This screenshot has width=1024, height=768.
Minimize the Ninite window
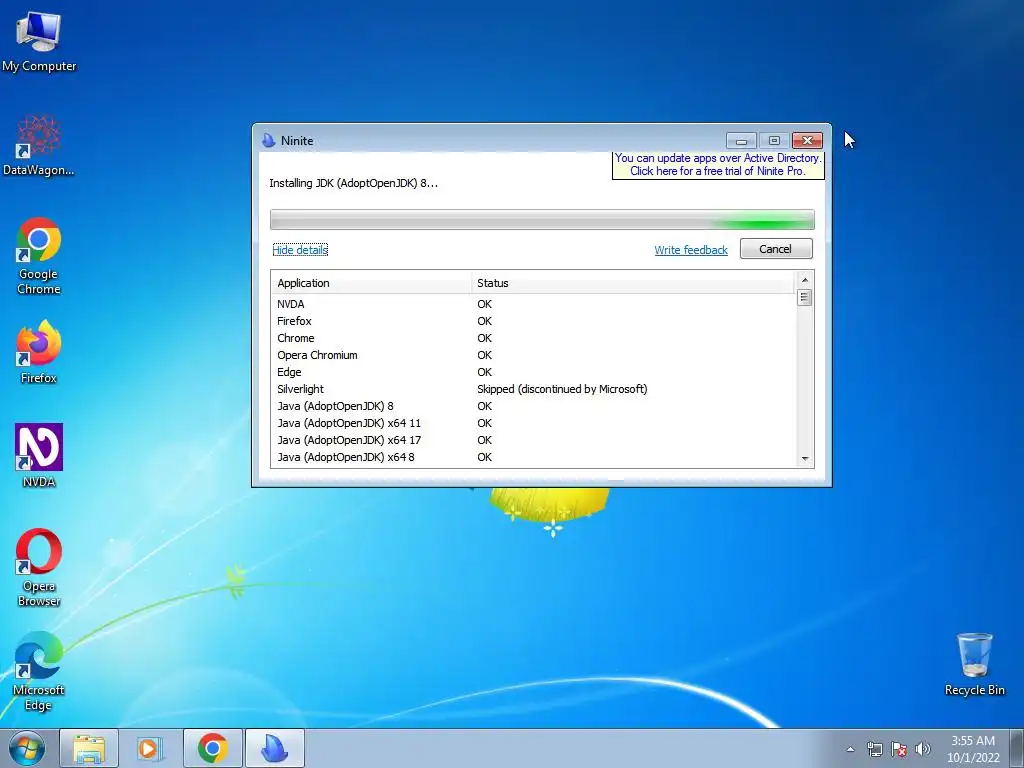[741, 140]
